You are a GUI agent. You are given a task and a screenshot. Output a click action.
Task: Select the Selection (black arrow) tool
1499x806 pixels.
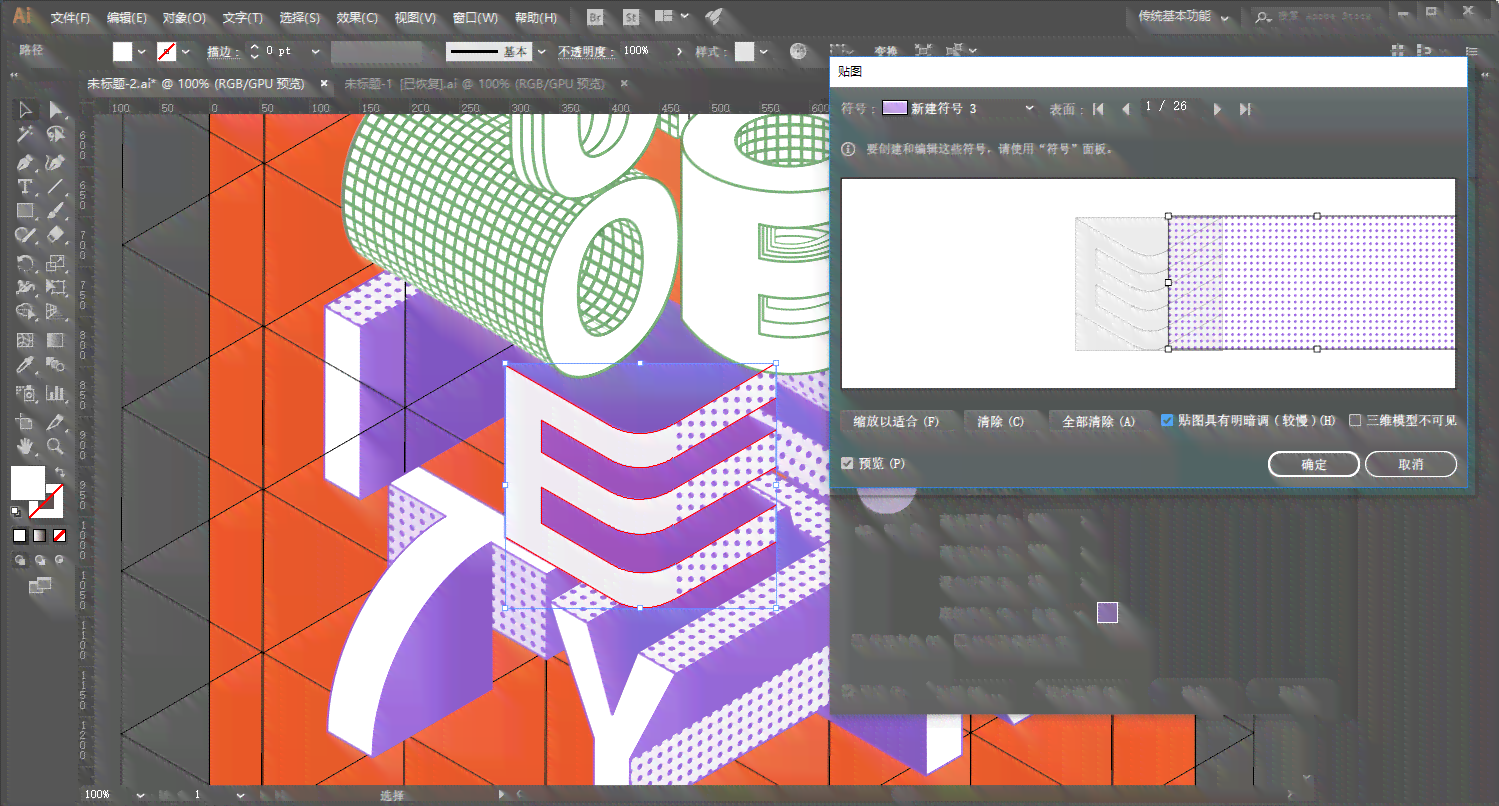[x=25, y=110]
